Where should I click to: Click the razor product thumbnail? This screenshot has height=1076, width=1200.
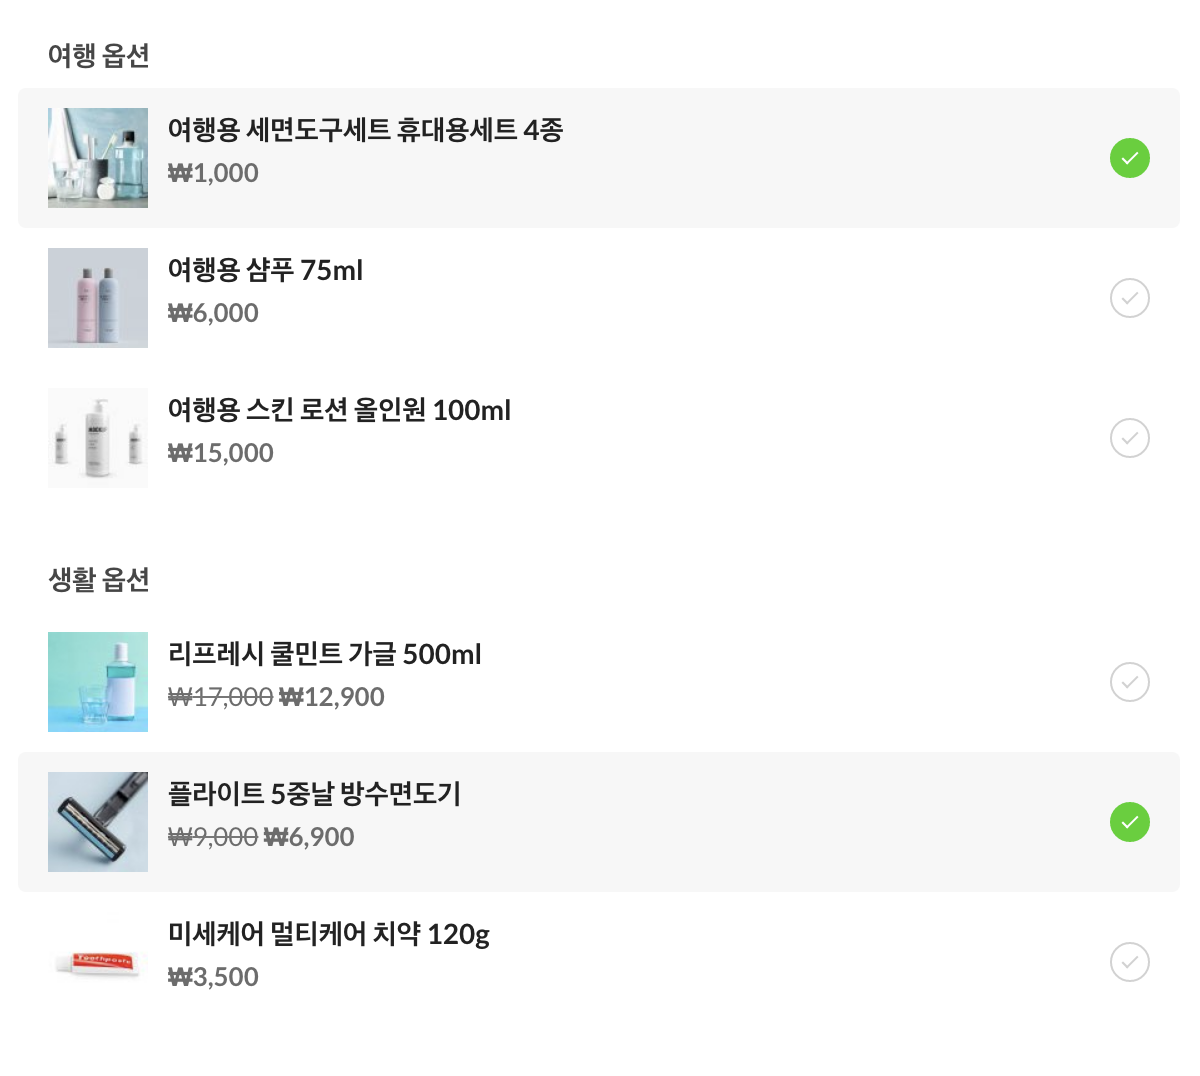(98, 822)
